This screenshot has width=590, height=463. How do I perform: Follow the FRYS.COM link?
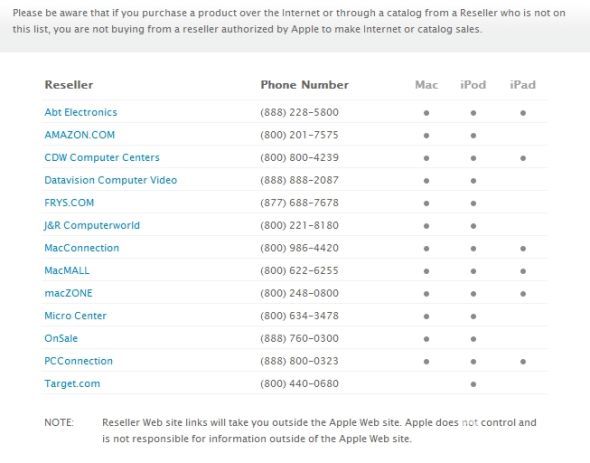[69, 203]
